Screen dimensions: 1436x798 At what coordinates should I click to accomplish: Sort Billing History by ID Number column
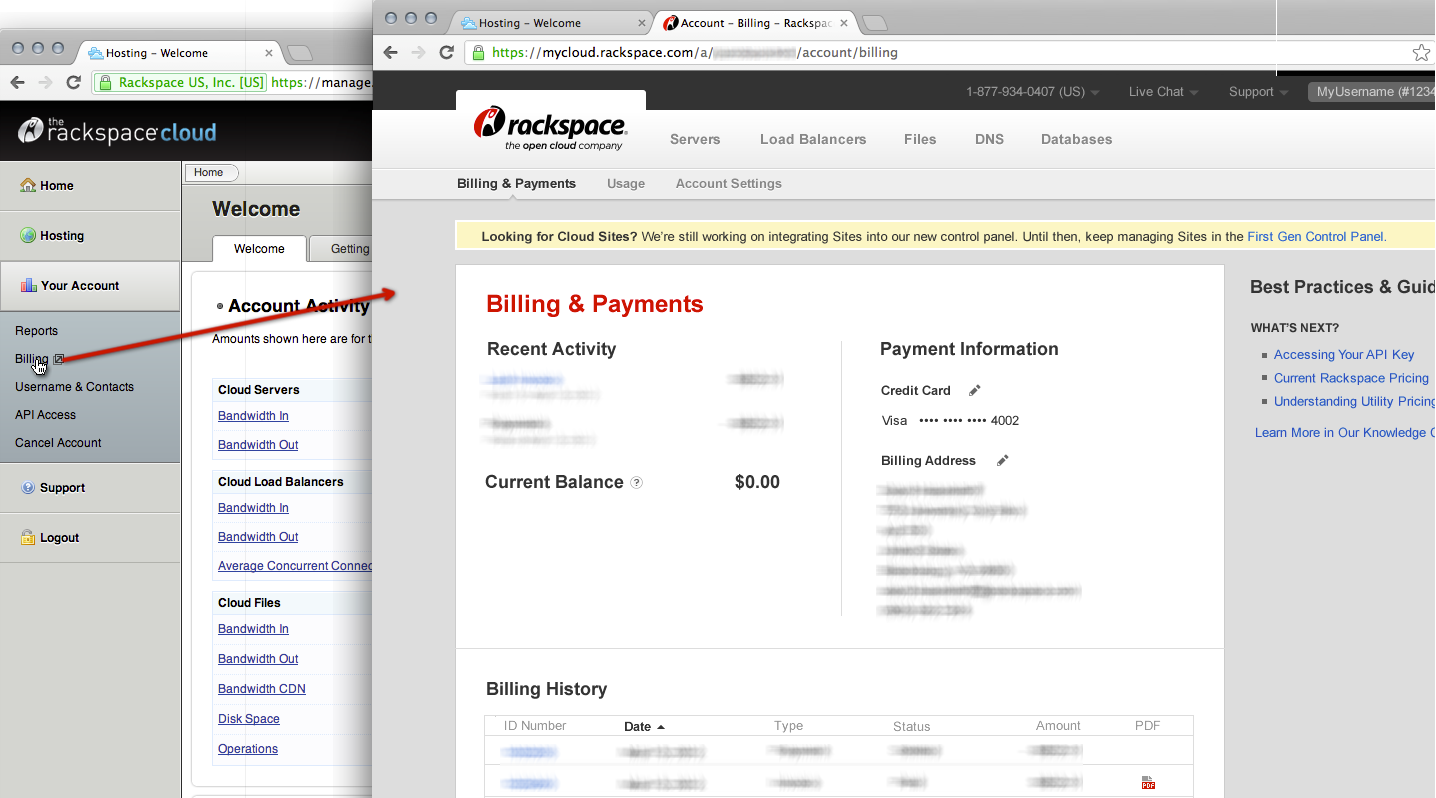535,726
